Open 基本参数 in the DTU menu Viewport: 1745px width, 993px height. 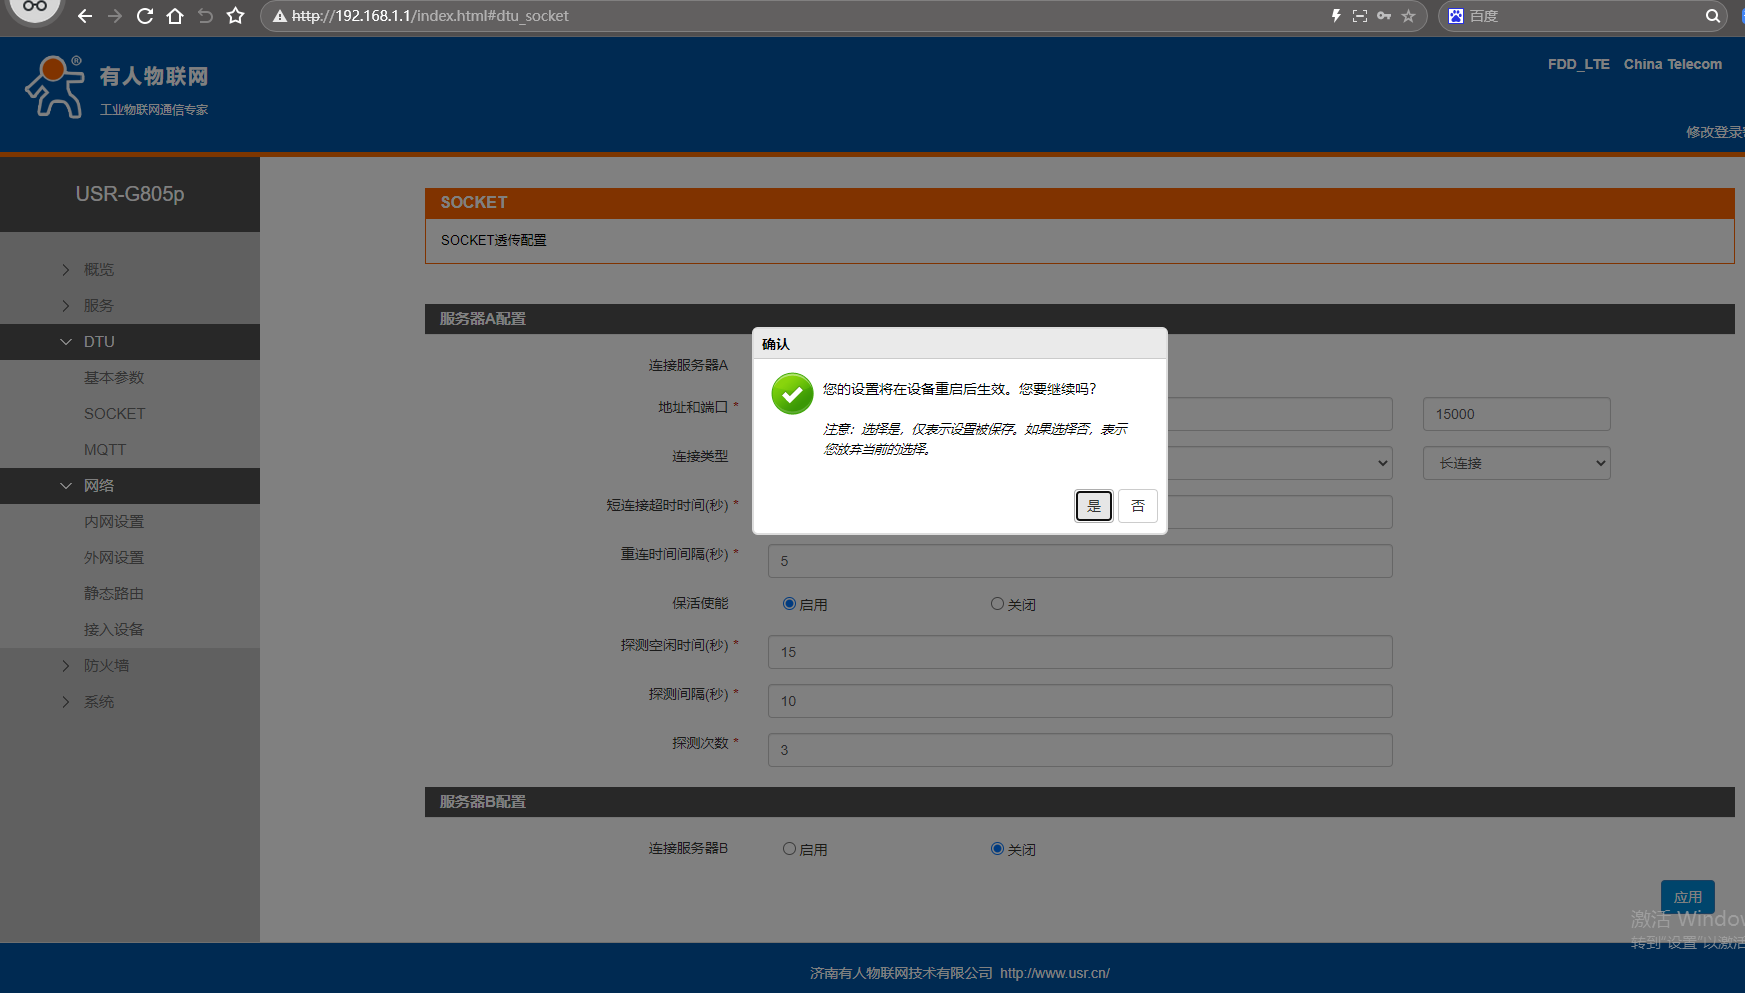(x=114, y=378)
